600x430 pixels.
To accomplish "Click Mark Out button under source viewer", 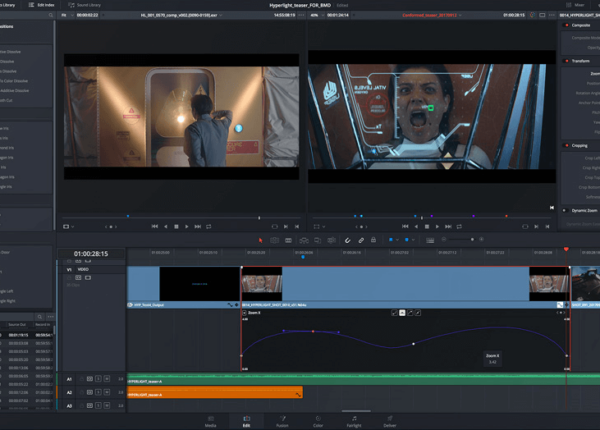I will [297, 226].
